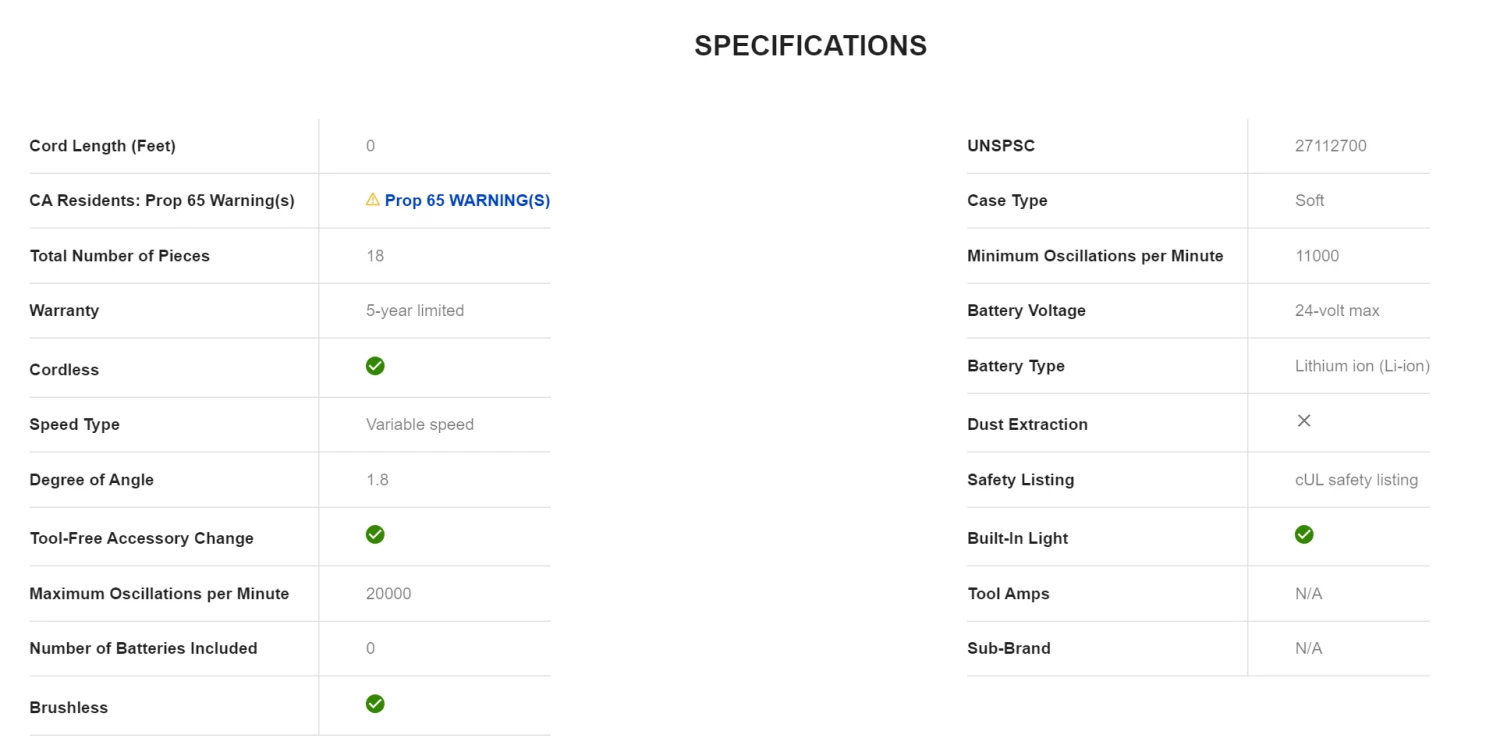
Task: Click the Soft case type value
Action: point(1309,201)
